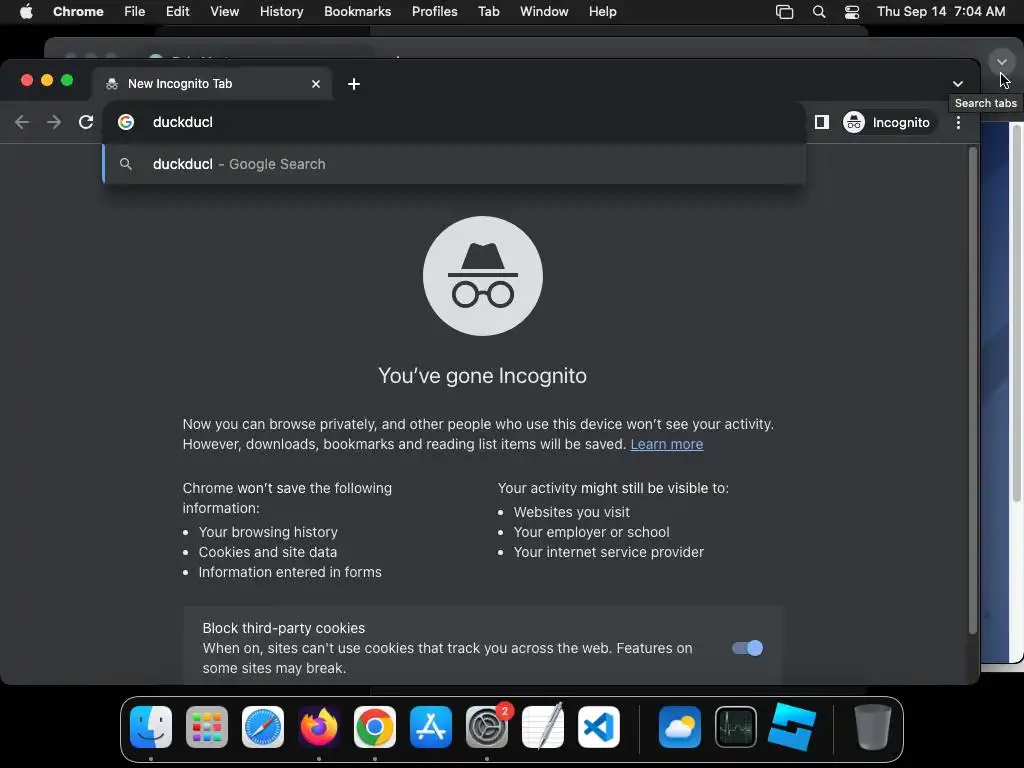Click the page vertical scrollbar
The height and width of the screenshot is (768, 1024).
coord(972,391)
